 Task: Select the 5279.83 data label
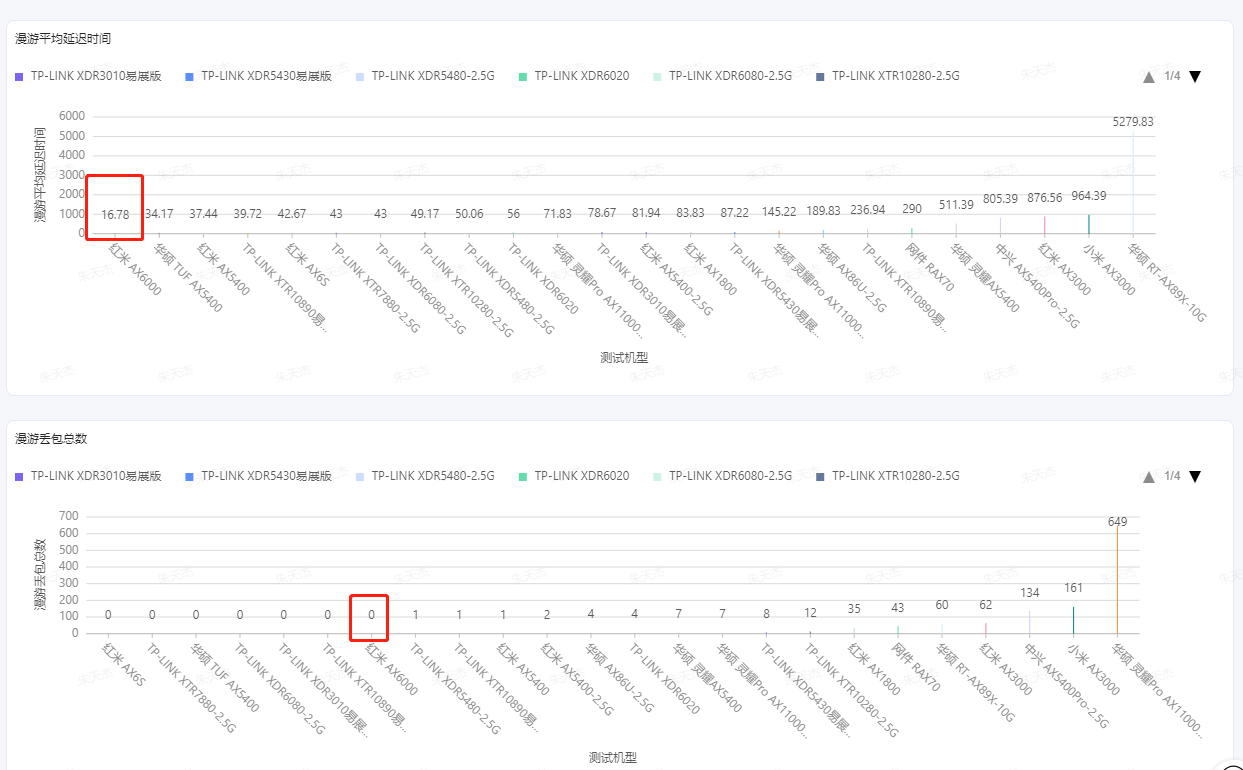[1133, 122]
